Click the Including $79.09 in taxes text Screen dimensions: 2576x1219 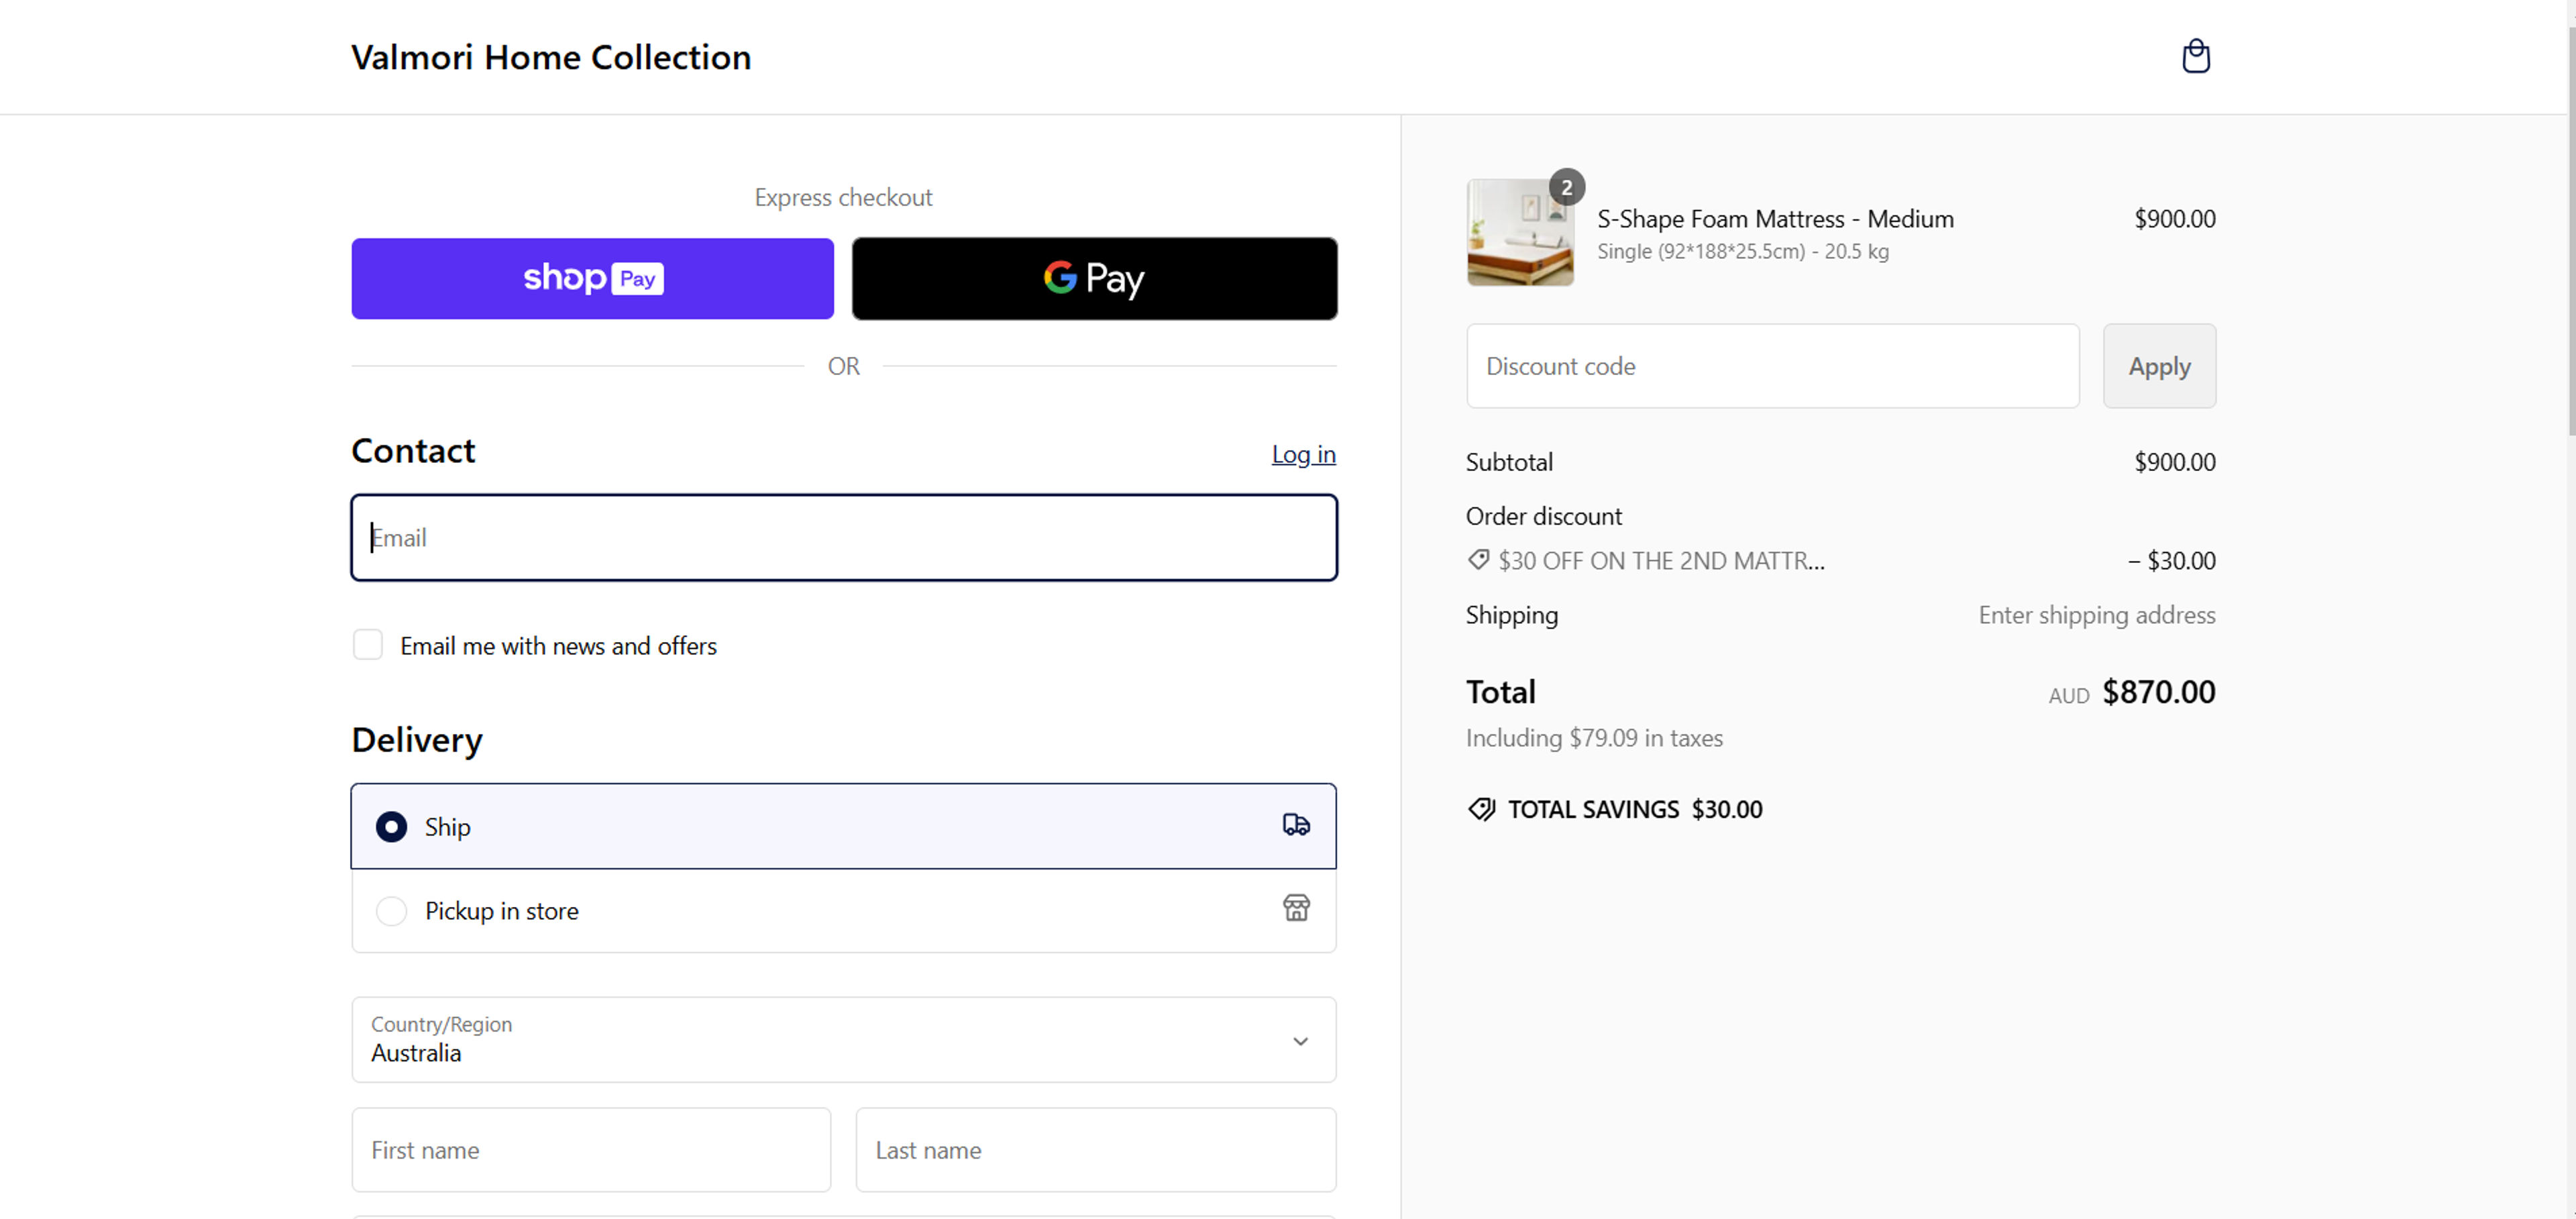[x=1594, y=737]
